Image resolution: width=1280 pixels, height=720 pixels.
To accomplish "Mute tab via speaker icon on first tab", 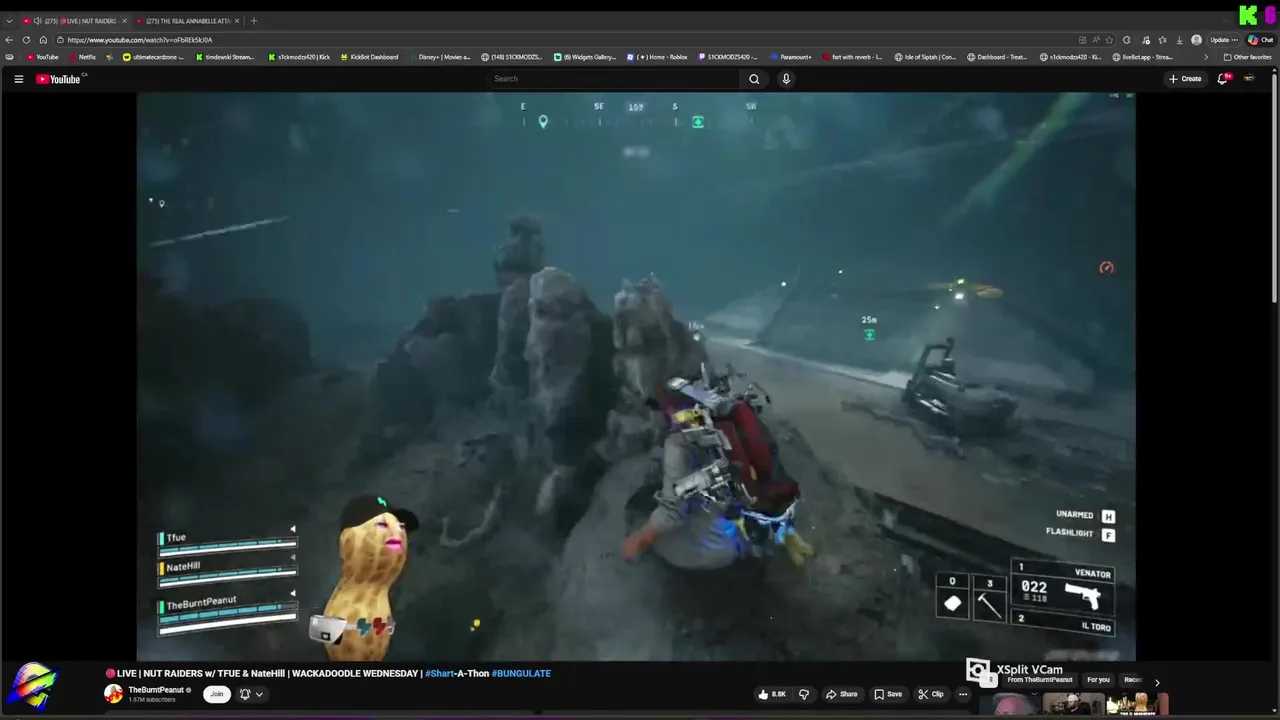I will click(37, 21).
